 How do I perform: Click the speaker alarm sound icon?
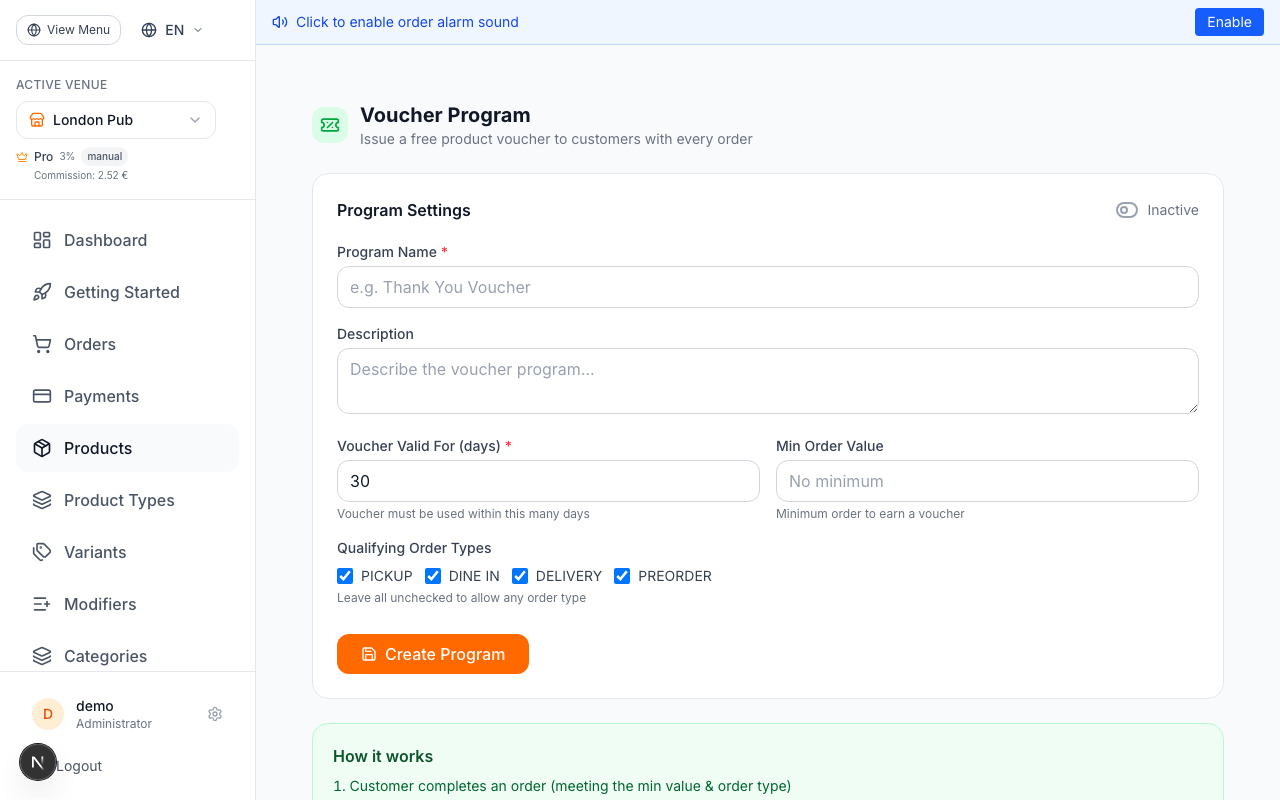280,22
